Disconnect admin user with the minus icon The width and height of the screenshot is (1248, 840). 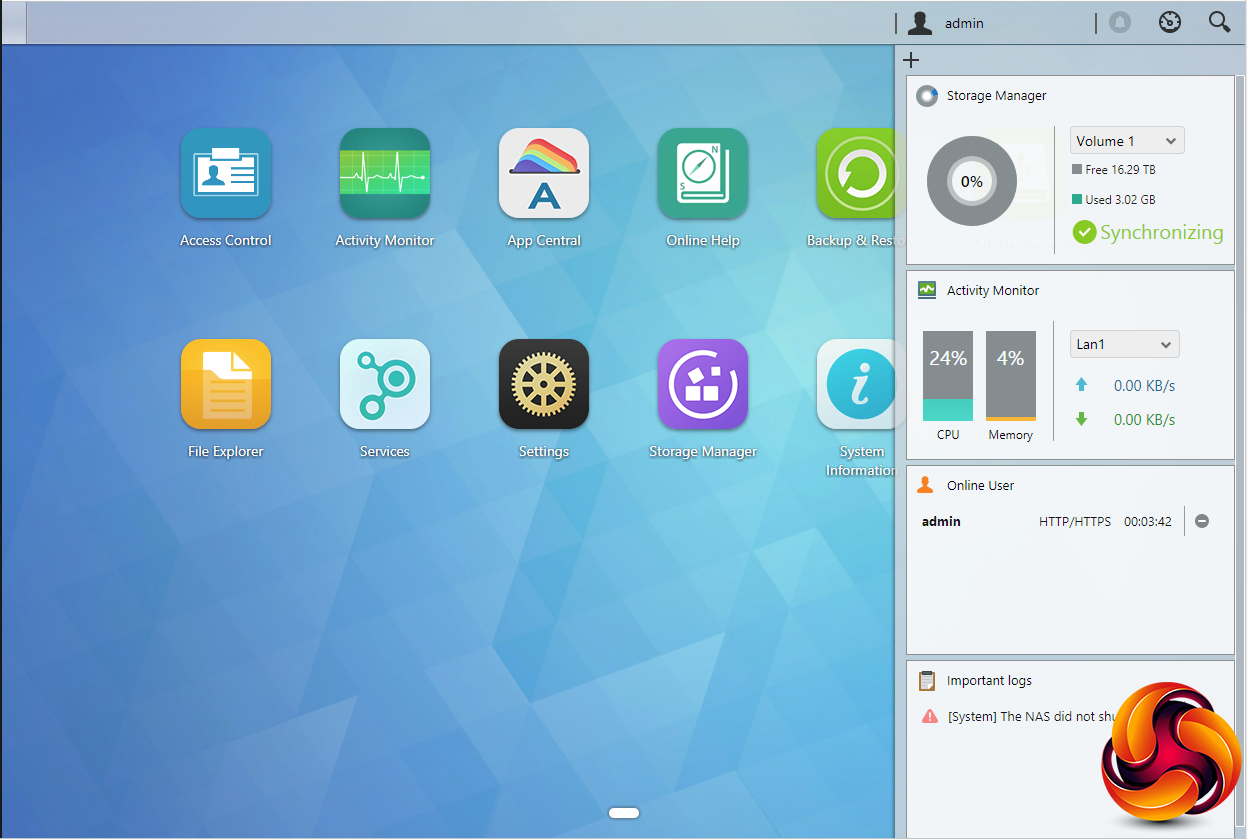coord(1202,521)
